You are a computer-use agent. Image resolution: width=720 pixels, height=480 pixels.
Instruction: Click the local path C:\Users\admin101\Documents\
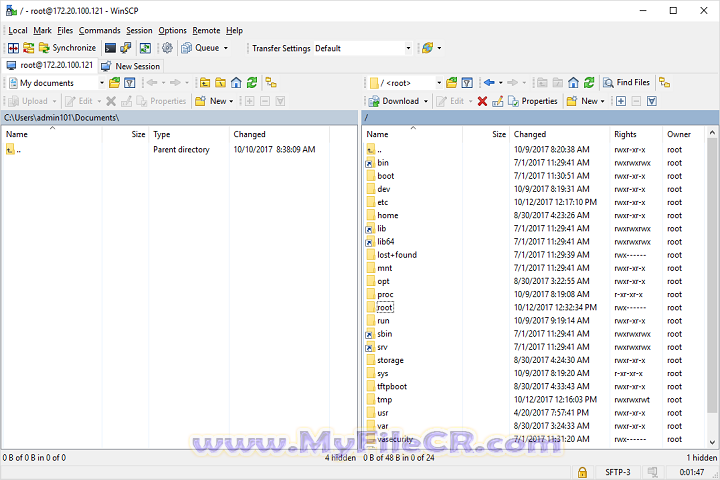(62, 118)
